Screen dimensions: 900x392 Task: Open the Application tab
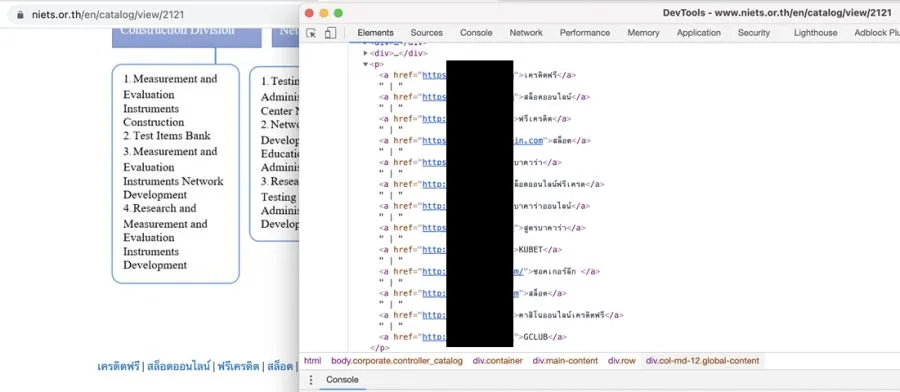click(699, 33)
